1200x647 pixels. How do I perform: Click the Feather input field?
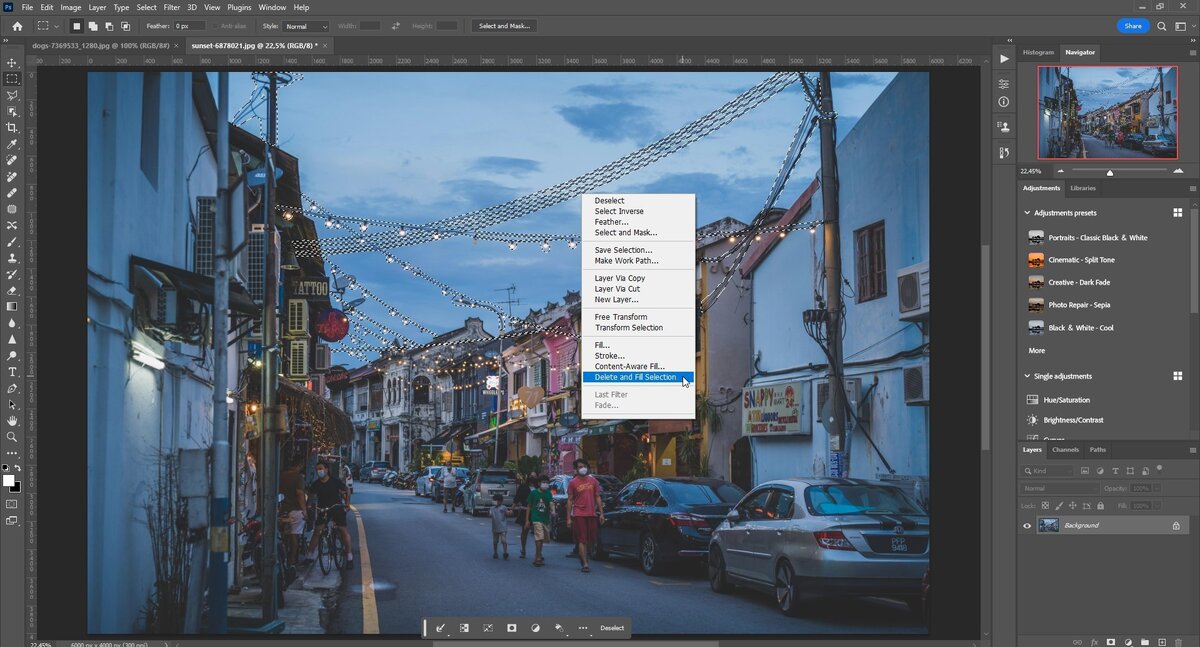click(x=189, y=26)
